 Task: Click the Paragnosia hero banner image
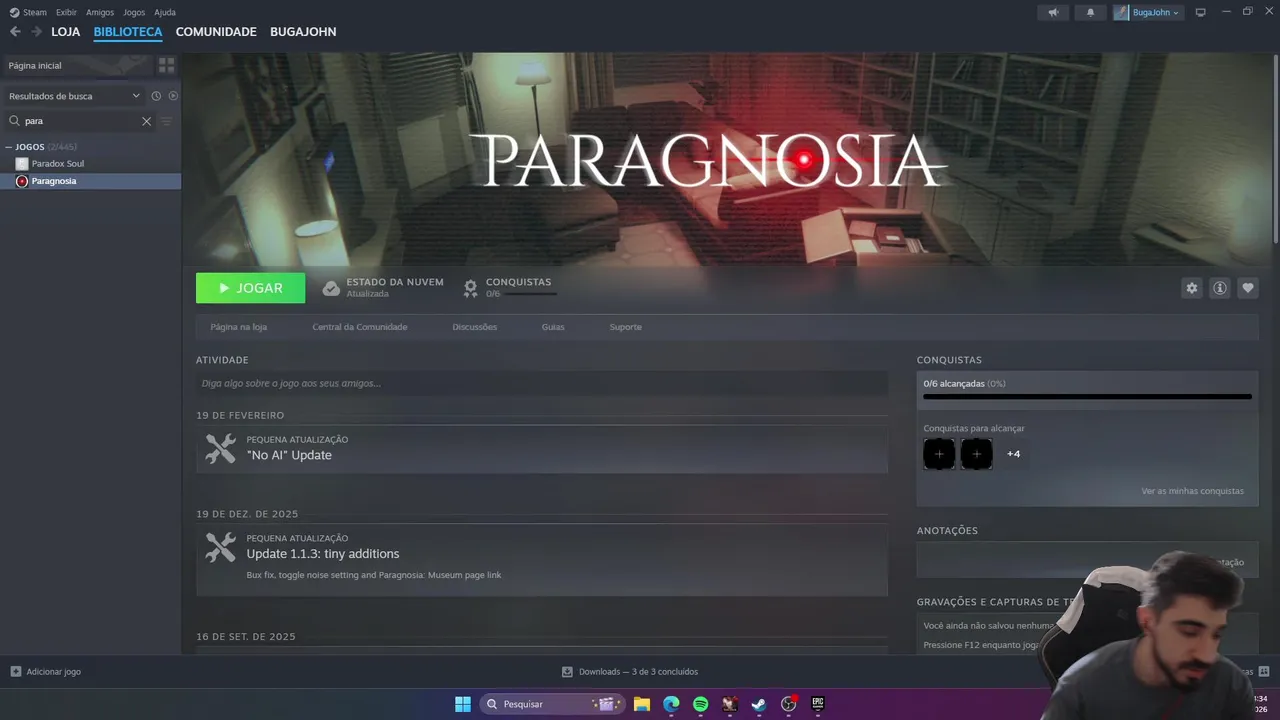[728, 160]
